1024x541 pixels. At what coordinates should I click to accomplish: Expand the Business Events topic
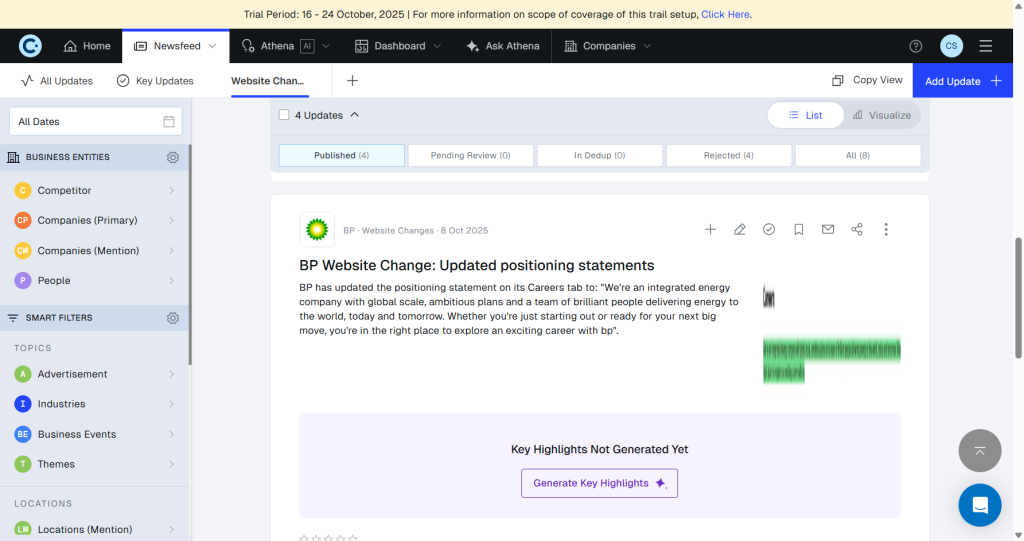click(x=171, y=434)
